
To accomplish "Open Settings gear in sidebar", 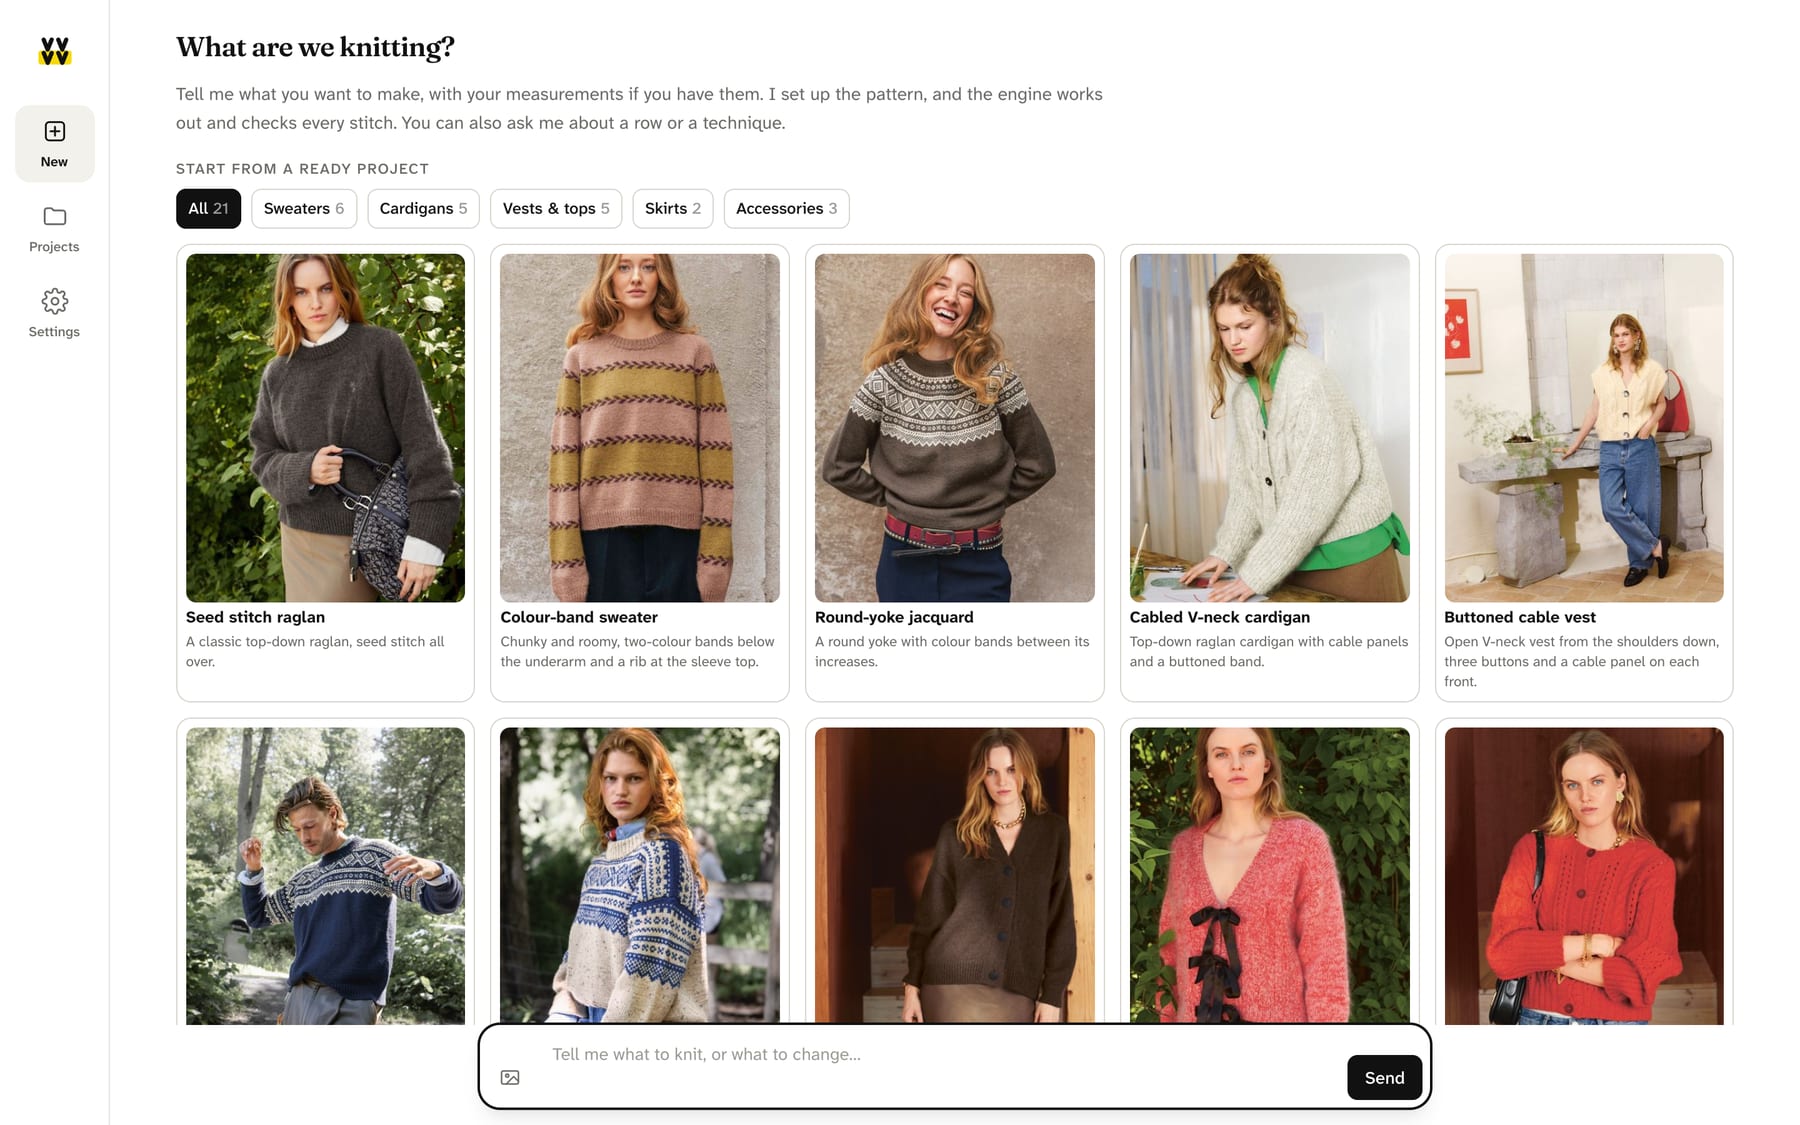I will pyautogui.click(x=54, y=314).
